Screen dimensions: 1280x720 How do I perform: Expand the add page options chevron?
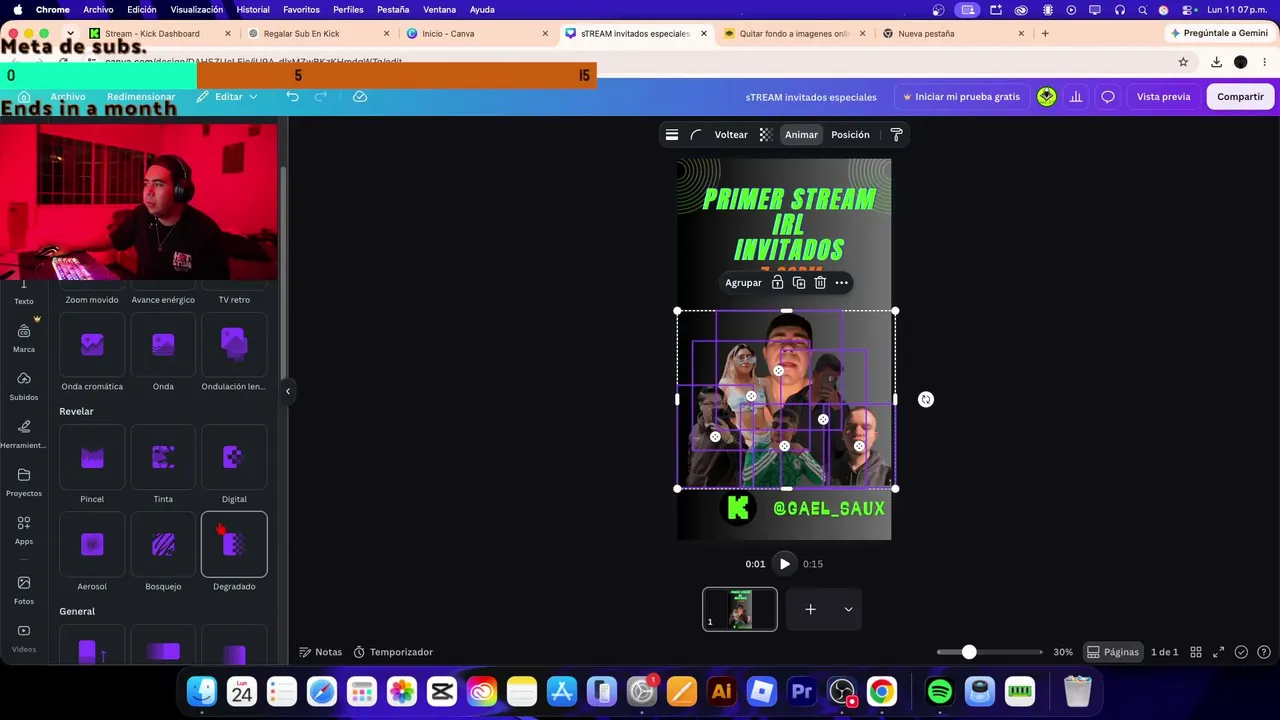pos(848,609)
